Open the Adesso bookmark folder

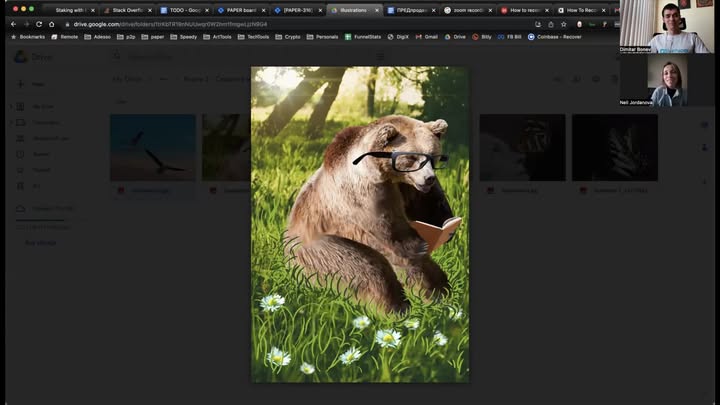pos(98,37)
